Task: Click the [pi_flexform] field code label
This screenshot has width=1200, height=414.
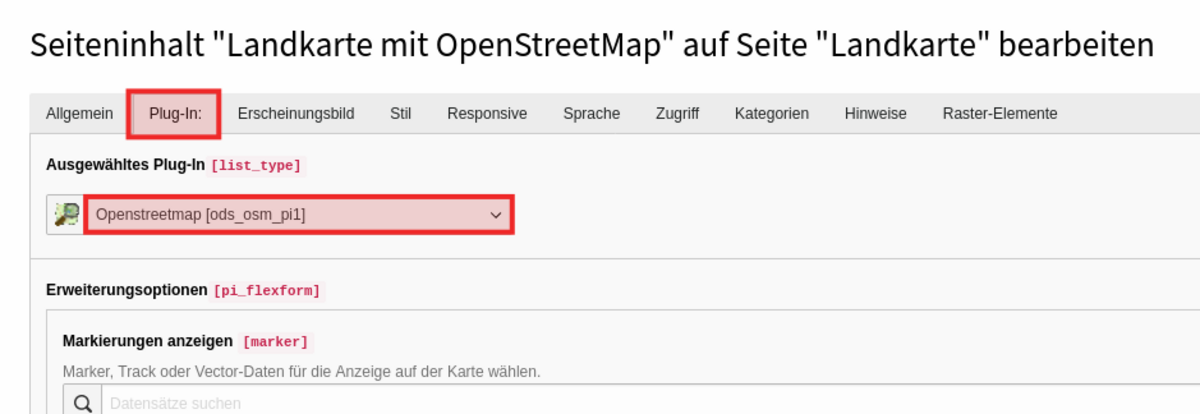Action: tap(266, 291)
